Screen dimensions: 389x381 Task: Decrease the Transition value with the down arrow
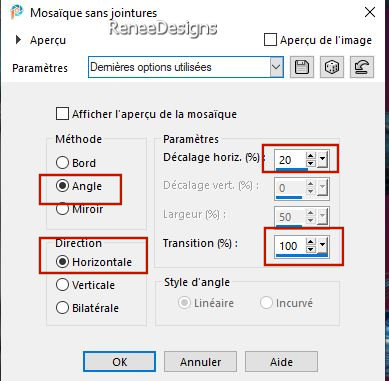(311, 249)
